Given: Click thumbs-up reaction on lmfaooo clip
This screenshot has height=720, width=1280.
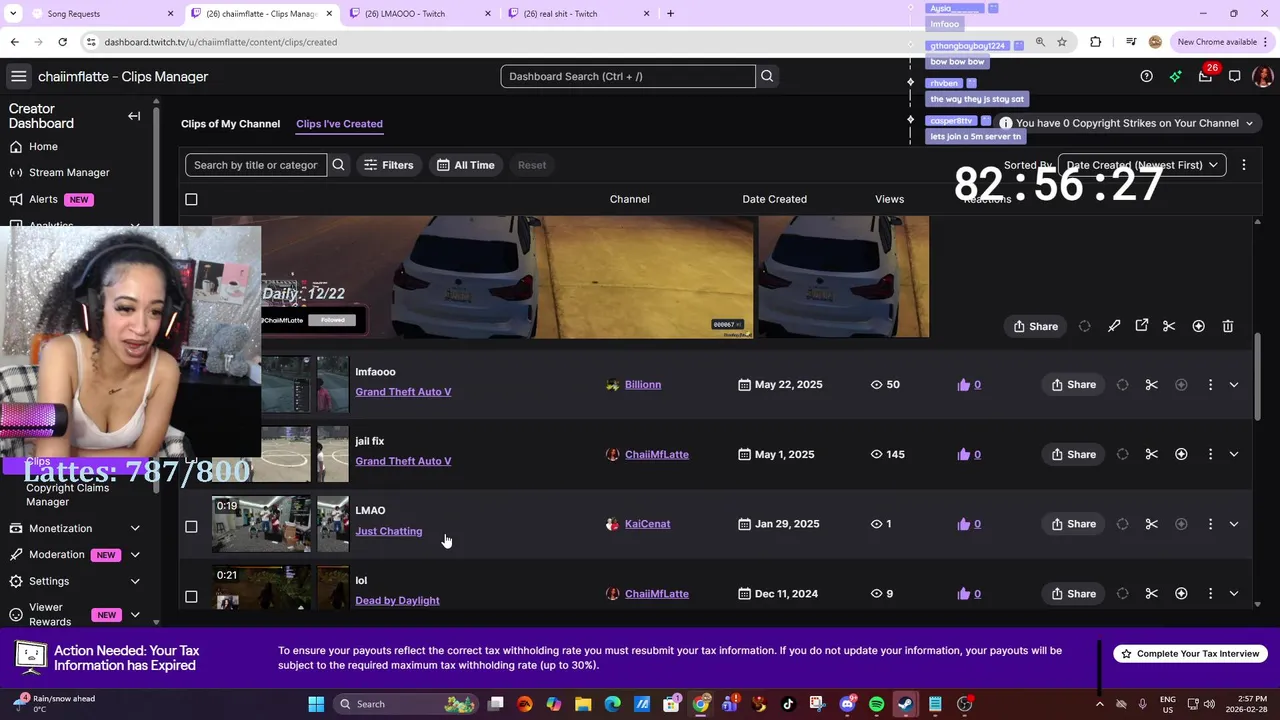Looking at the screenshot, I should tap(964, 384).
